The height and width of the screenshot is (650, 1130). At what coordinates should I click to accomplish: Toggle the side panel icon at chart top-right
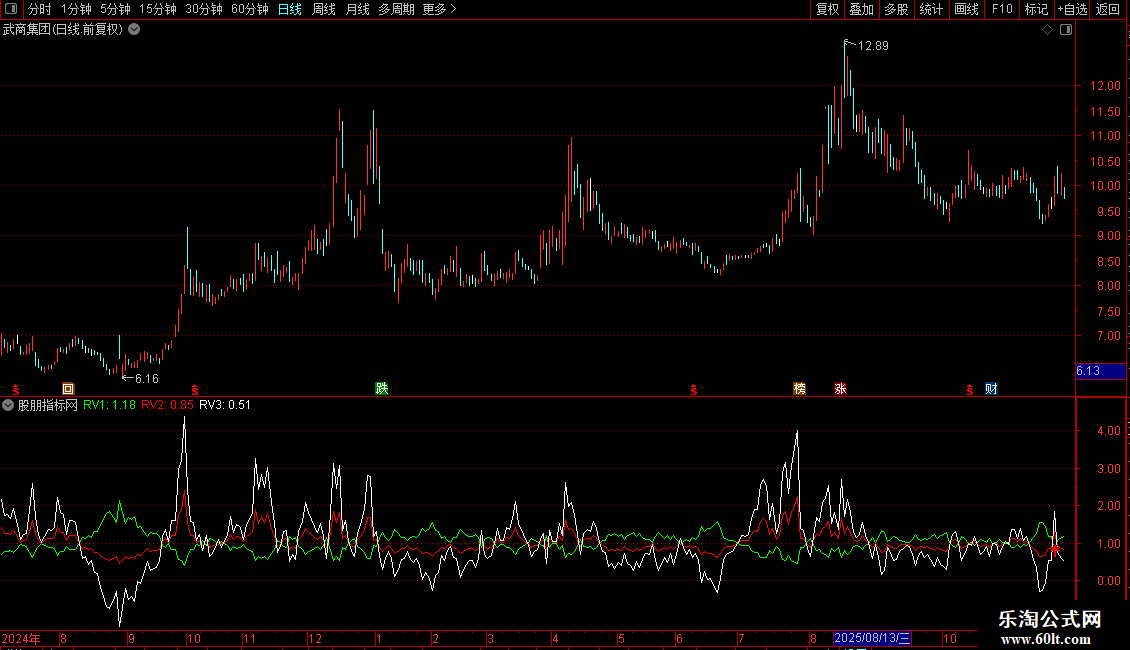1066,30
